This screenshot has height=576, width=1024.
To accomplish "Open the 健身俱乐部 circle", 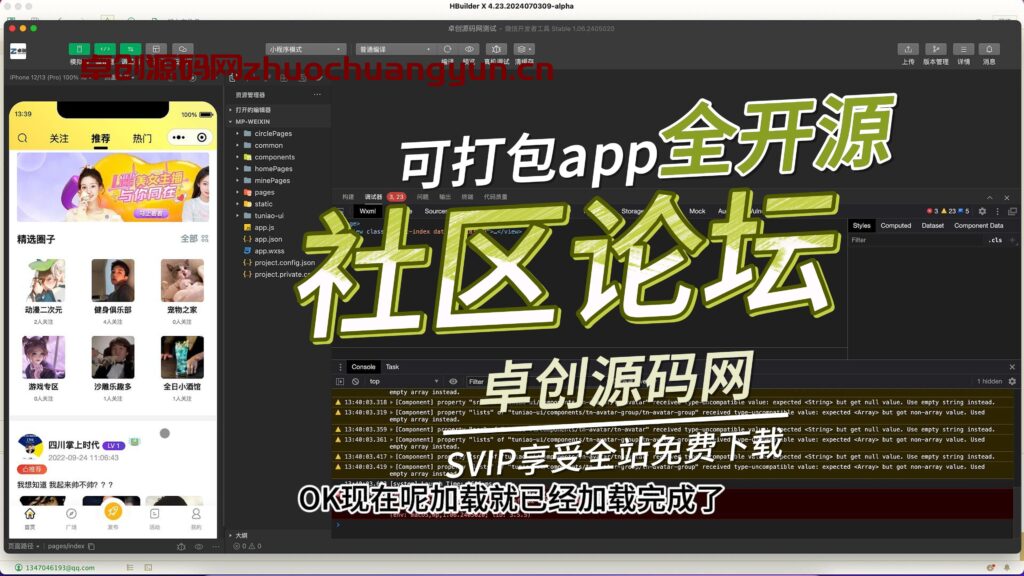I will click(113, 280).
